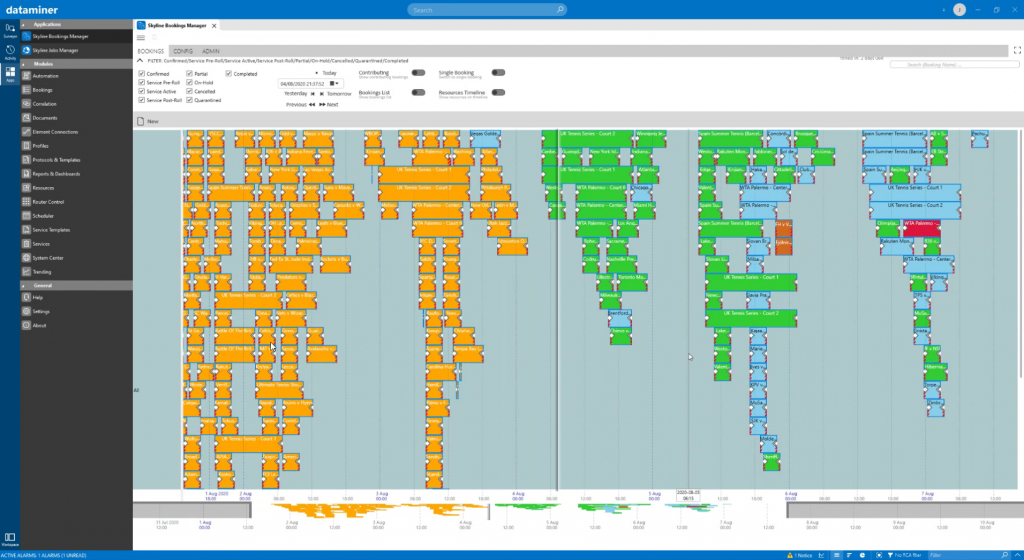Uncheck the Quarantined filter checkbox
The width and height of the screenshot is (1024, 560).
(188, 100)
